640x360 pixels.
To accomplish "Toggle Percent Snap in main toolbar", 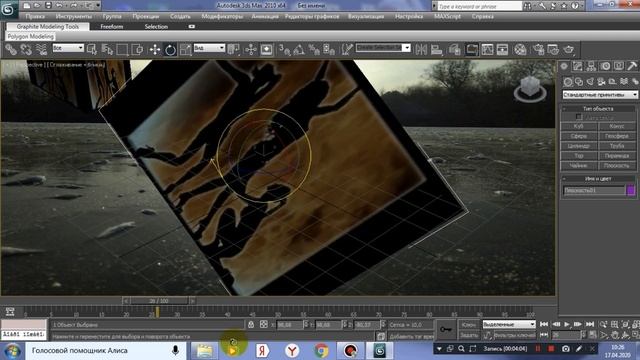I will click(314, 50).
